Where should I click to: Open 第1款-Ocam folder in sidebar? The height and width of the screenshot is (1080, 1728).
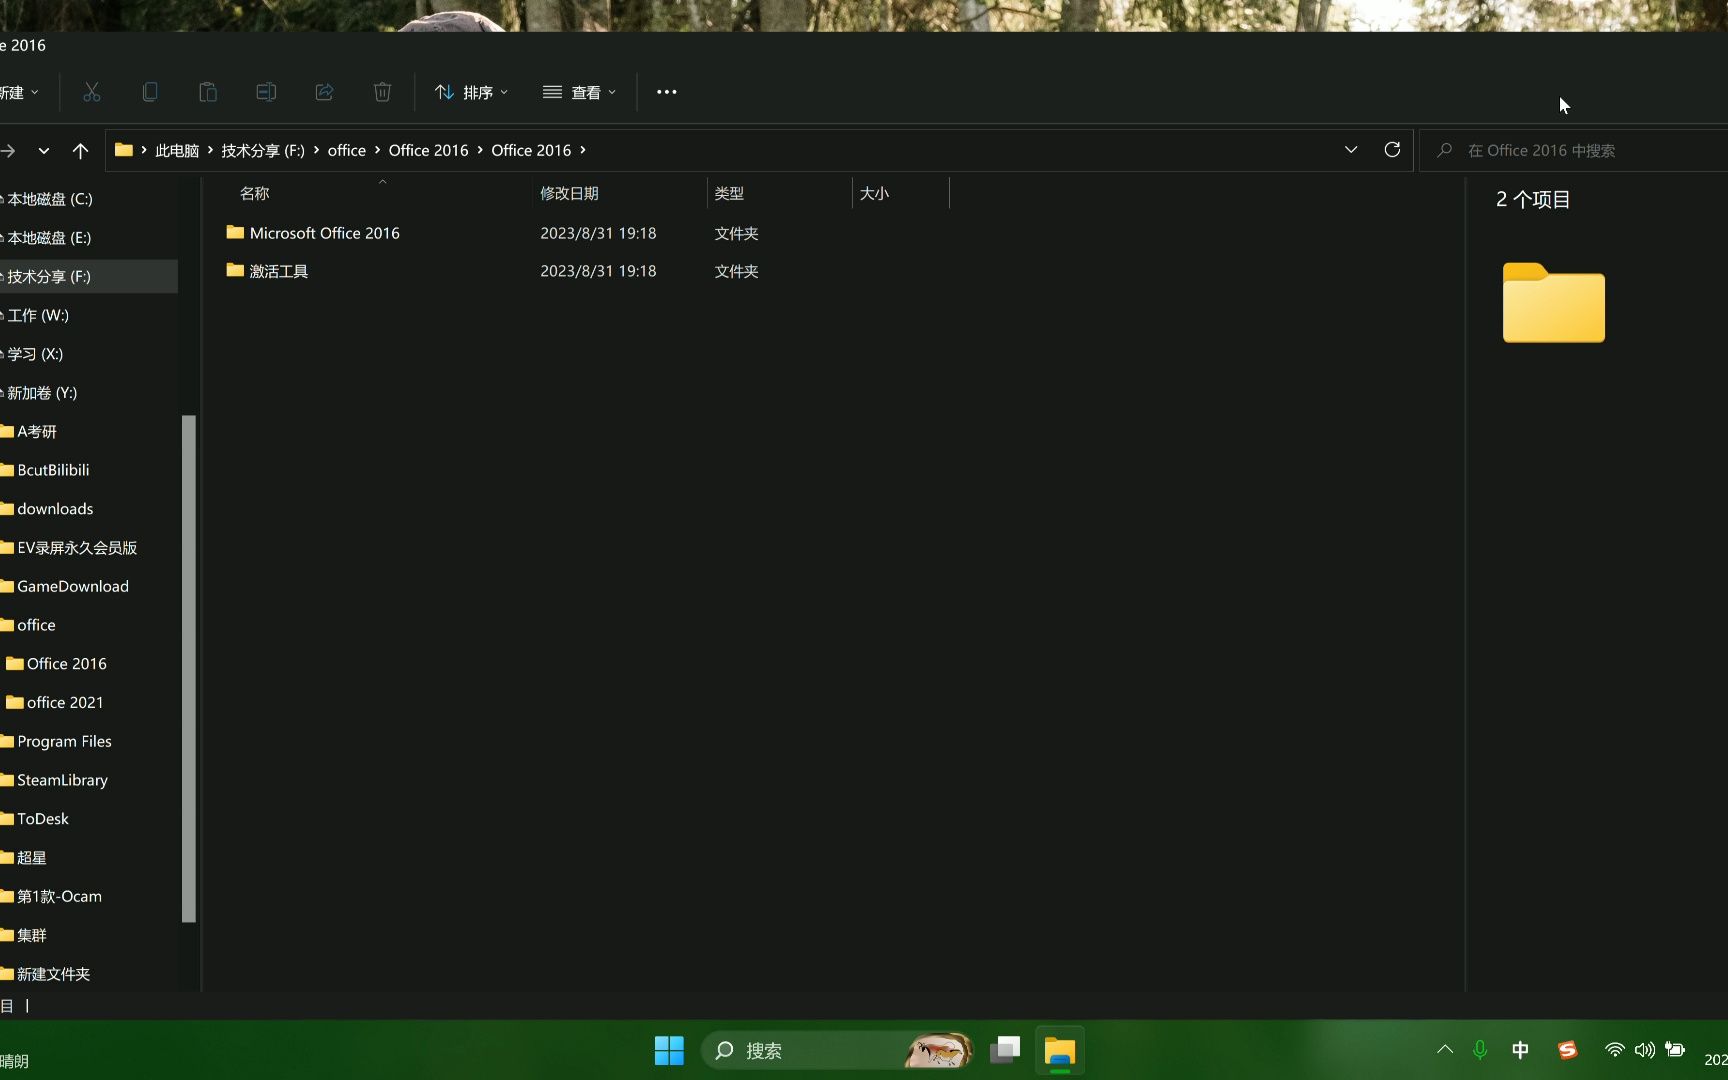pos(59,897)
